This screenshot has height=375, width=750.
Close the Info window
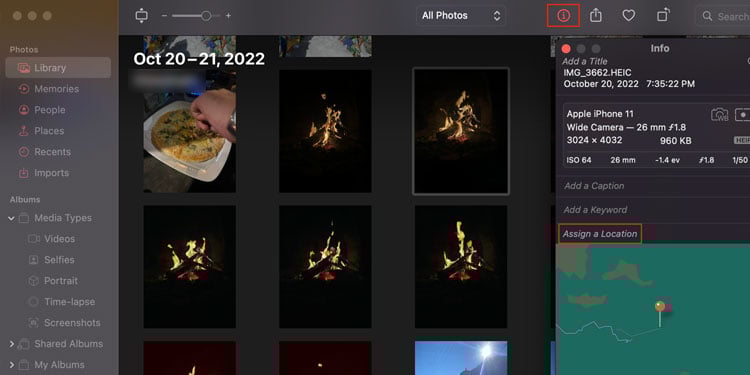[566, 49]
